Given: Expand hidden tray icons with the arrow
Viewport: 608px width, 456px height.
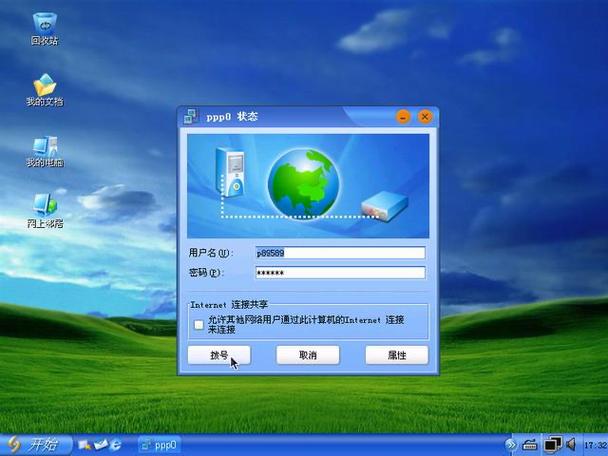Looking at the screenshot, I should (511, 444).
